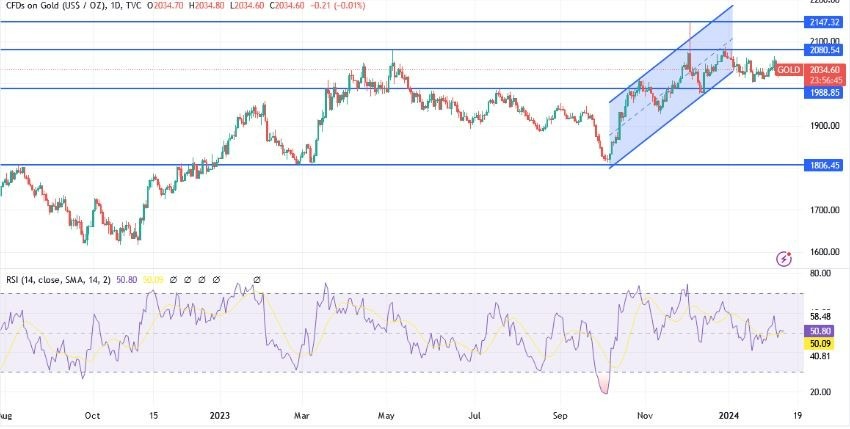The width and height of the screenshot is (850, 429).
Task: Click the open value O2034.70
Action: click(166, 5)
